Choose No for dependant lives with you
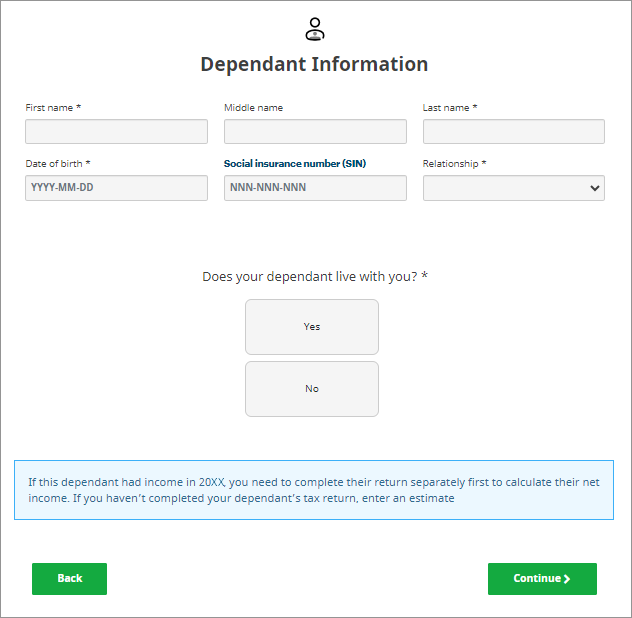This screenshot has width=632, height=618. [312, 389]
